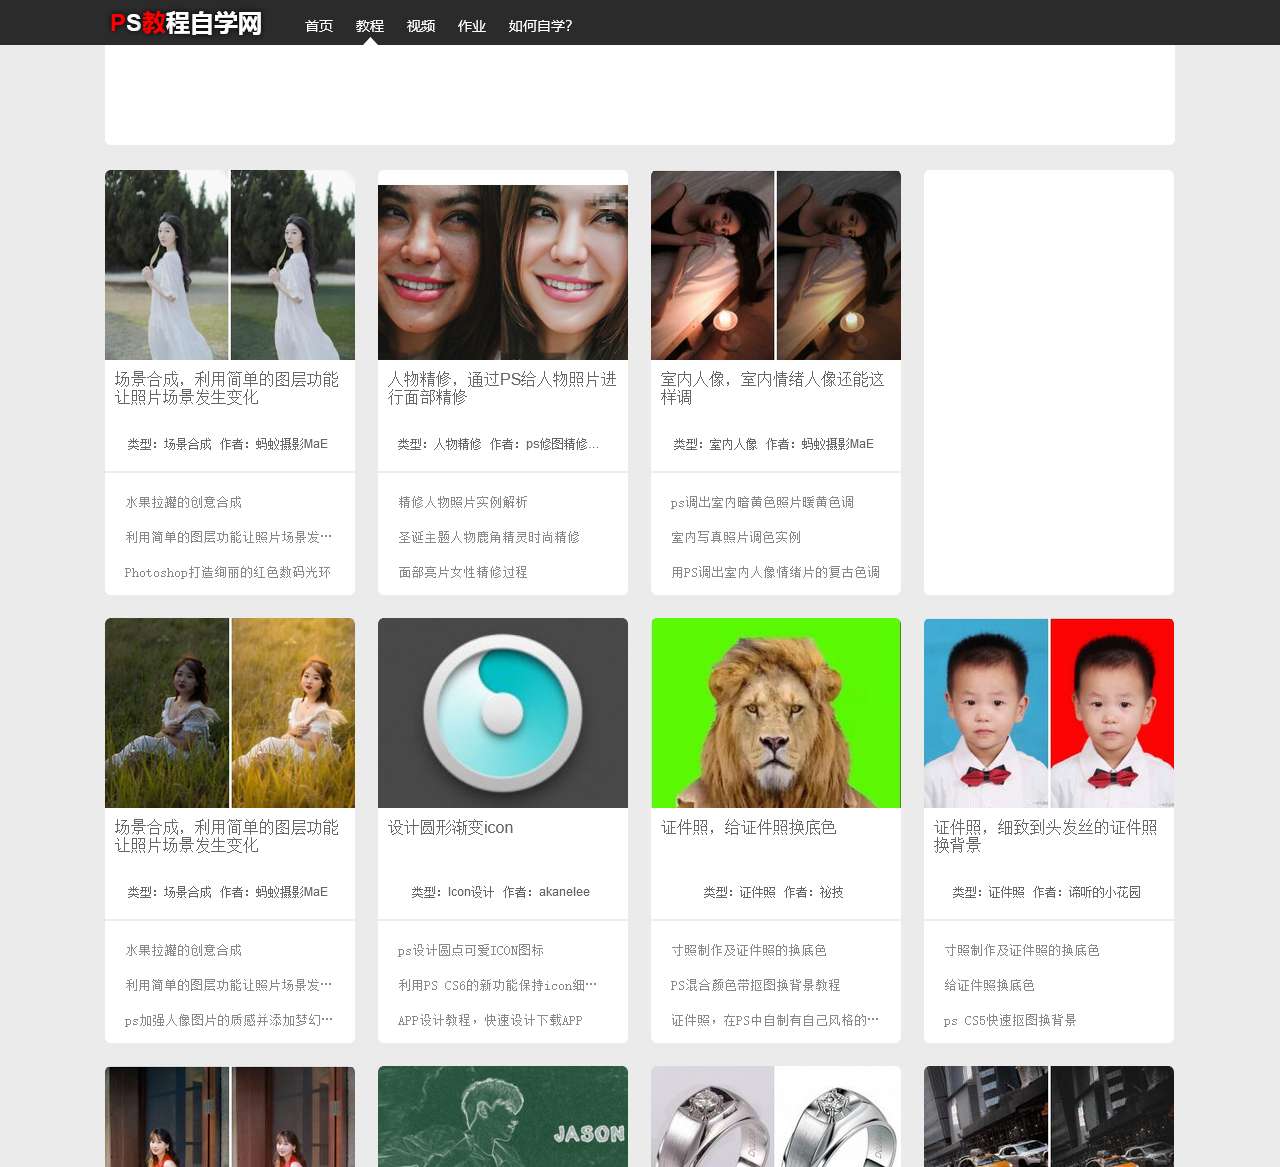The width and height of the screenshot is (1280, 1167).
Task: Select the 教程 navigation tab
Action: point(370,26)
